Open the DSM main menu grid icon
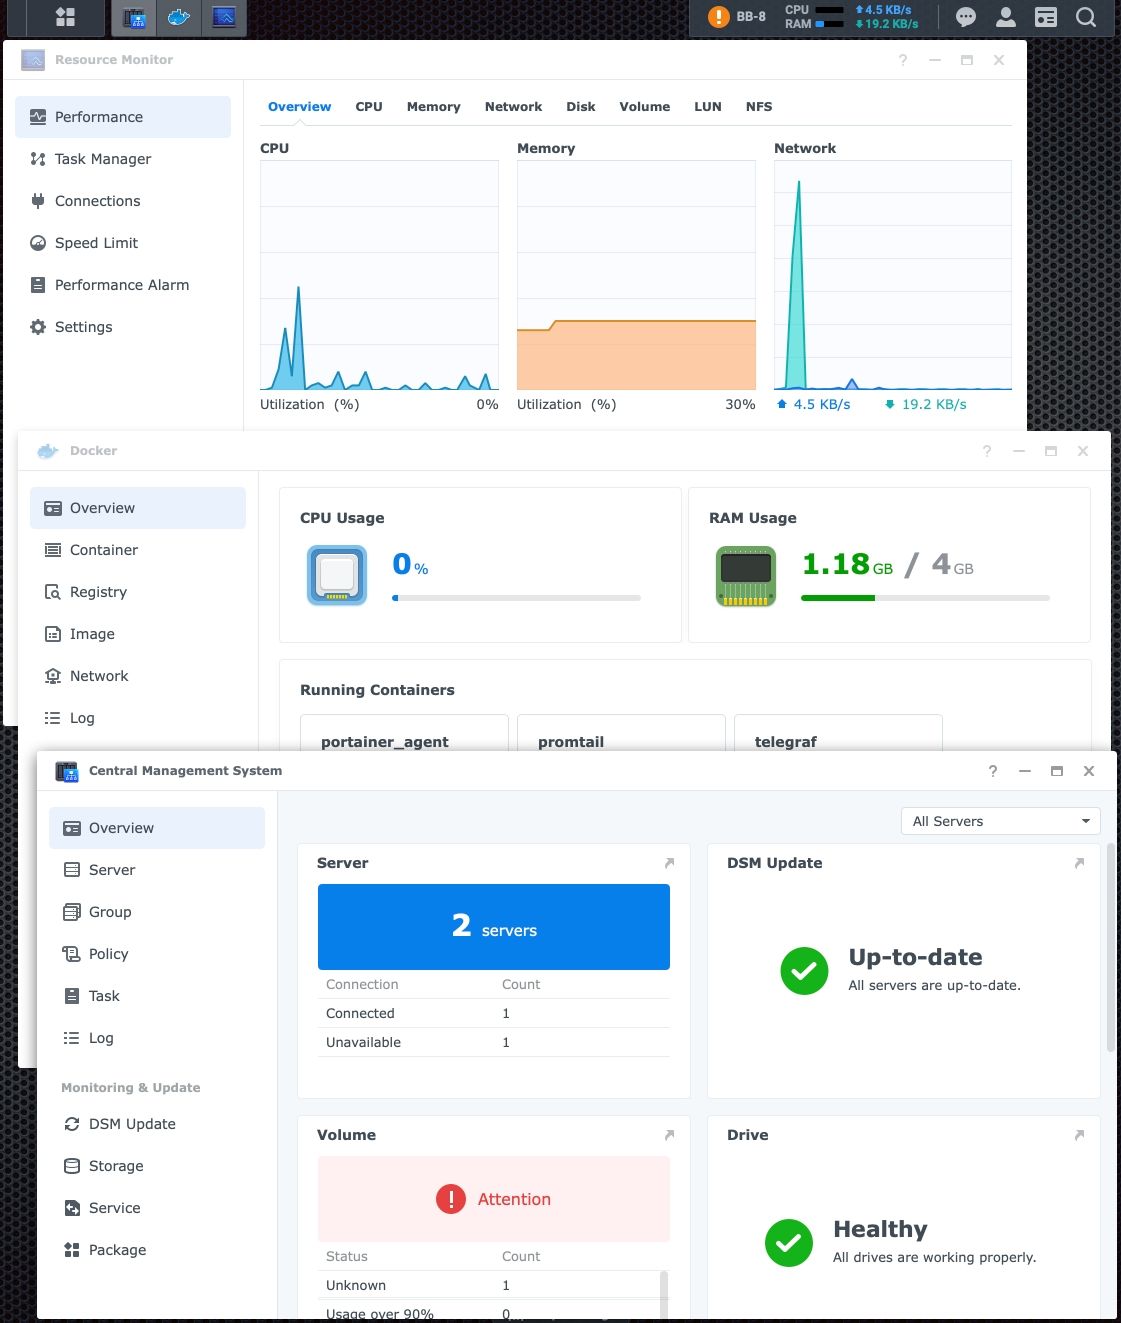This screenshot has width=1121, height=1323. 65,17
